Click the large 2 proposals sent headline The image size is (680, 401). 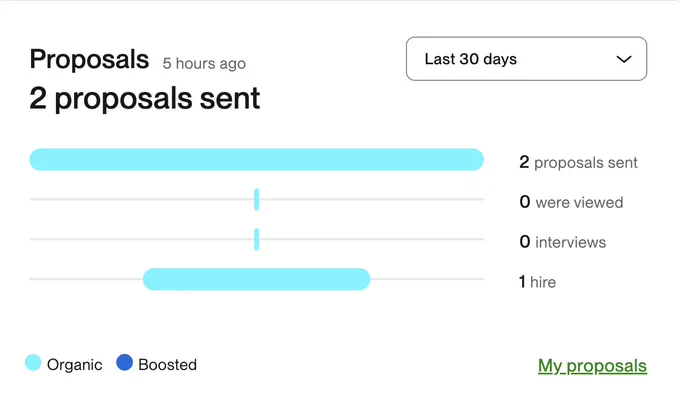[144, 98]
